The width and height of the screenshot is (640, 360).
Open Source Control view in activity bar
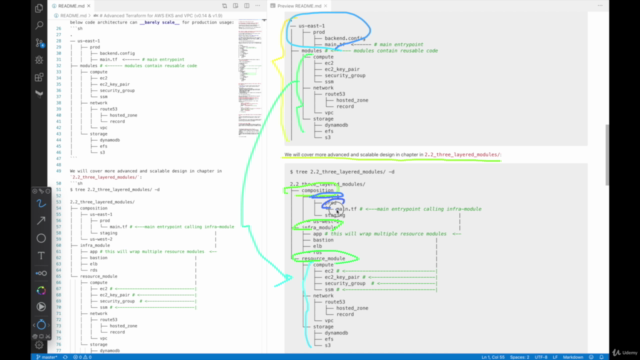[39, 42]
